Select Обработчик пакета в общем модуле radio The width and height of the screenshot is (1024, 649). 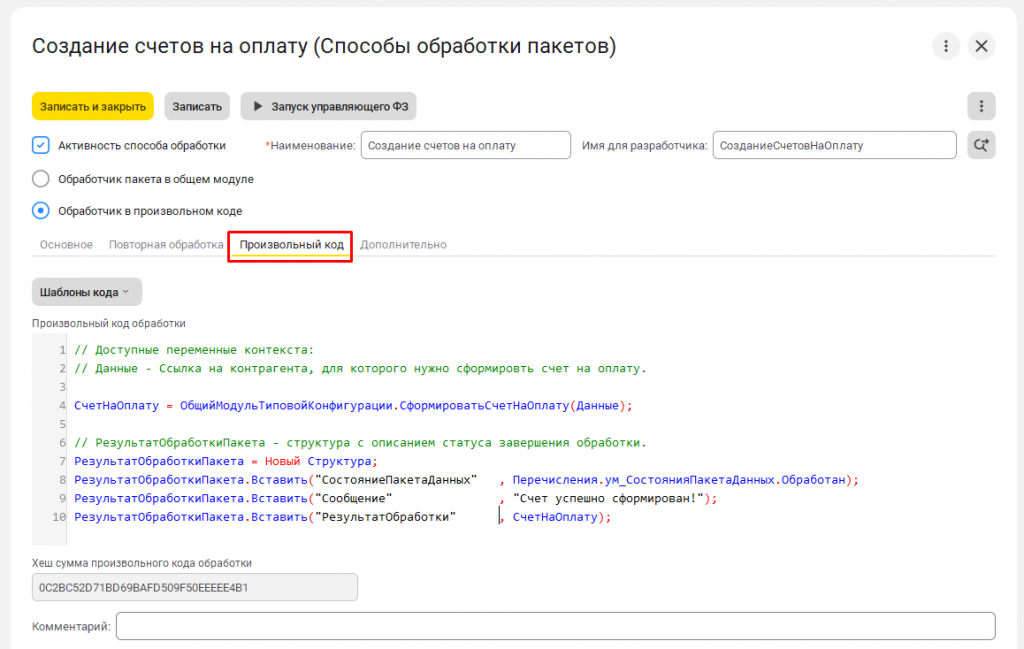tap(40, 178)
